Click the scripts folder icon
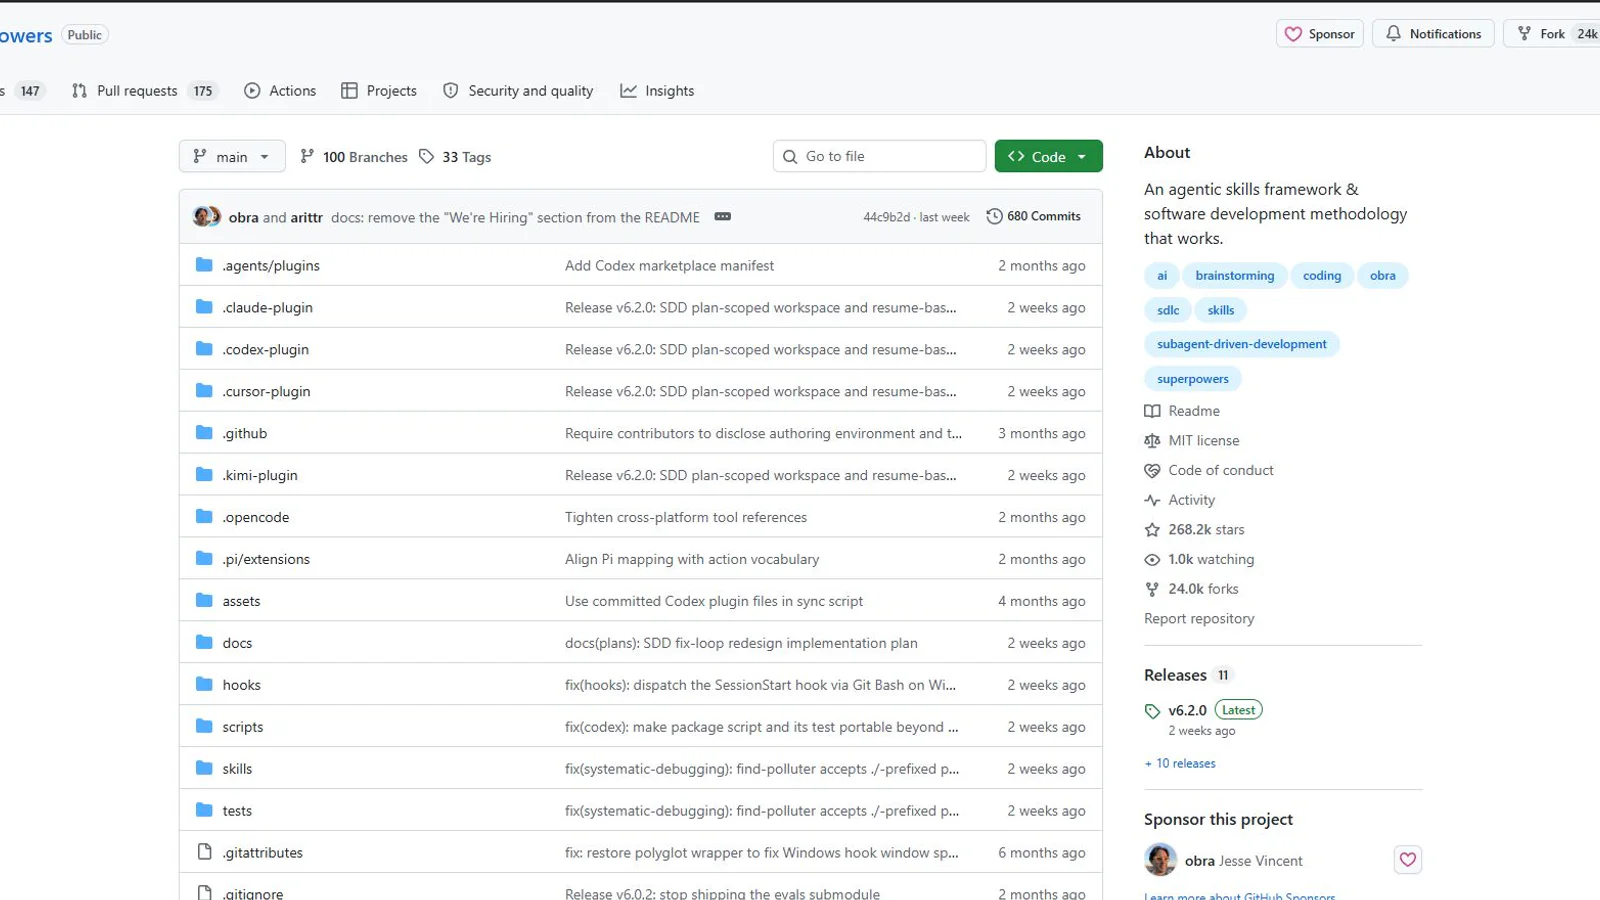Image resolution: width=1600 pixels, height=900 pixels. pyautogui.click(x=204, y=727)
